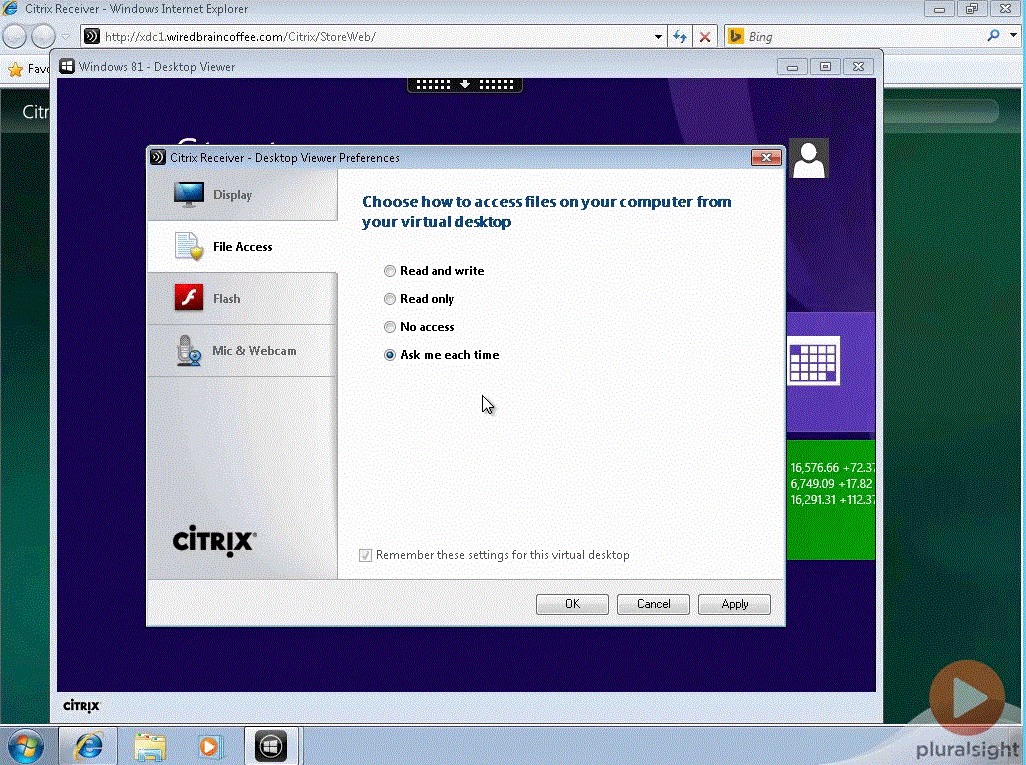This screenshot has height=765, width=1026.
Task: Stop loading with the red X
Action: (705, 37)
